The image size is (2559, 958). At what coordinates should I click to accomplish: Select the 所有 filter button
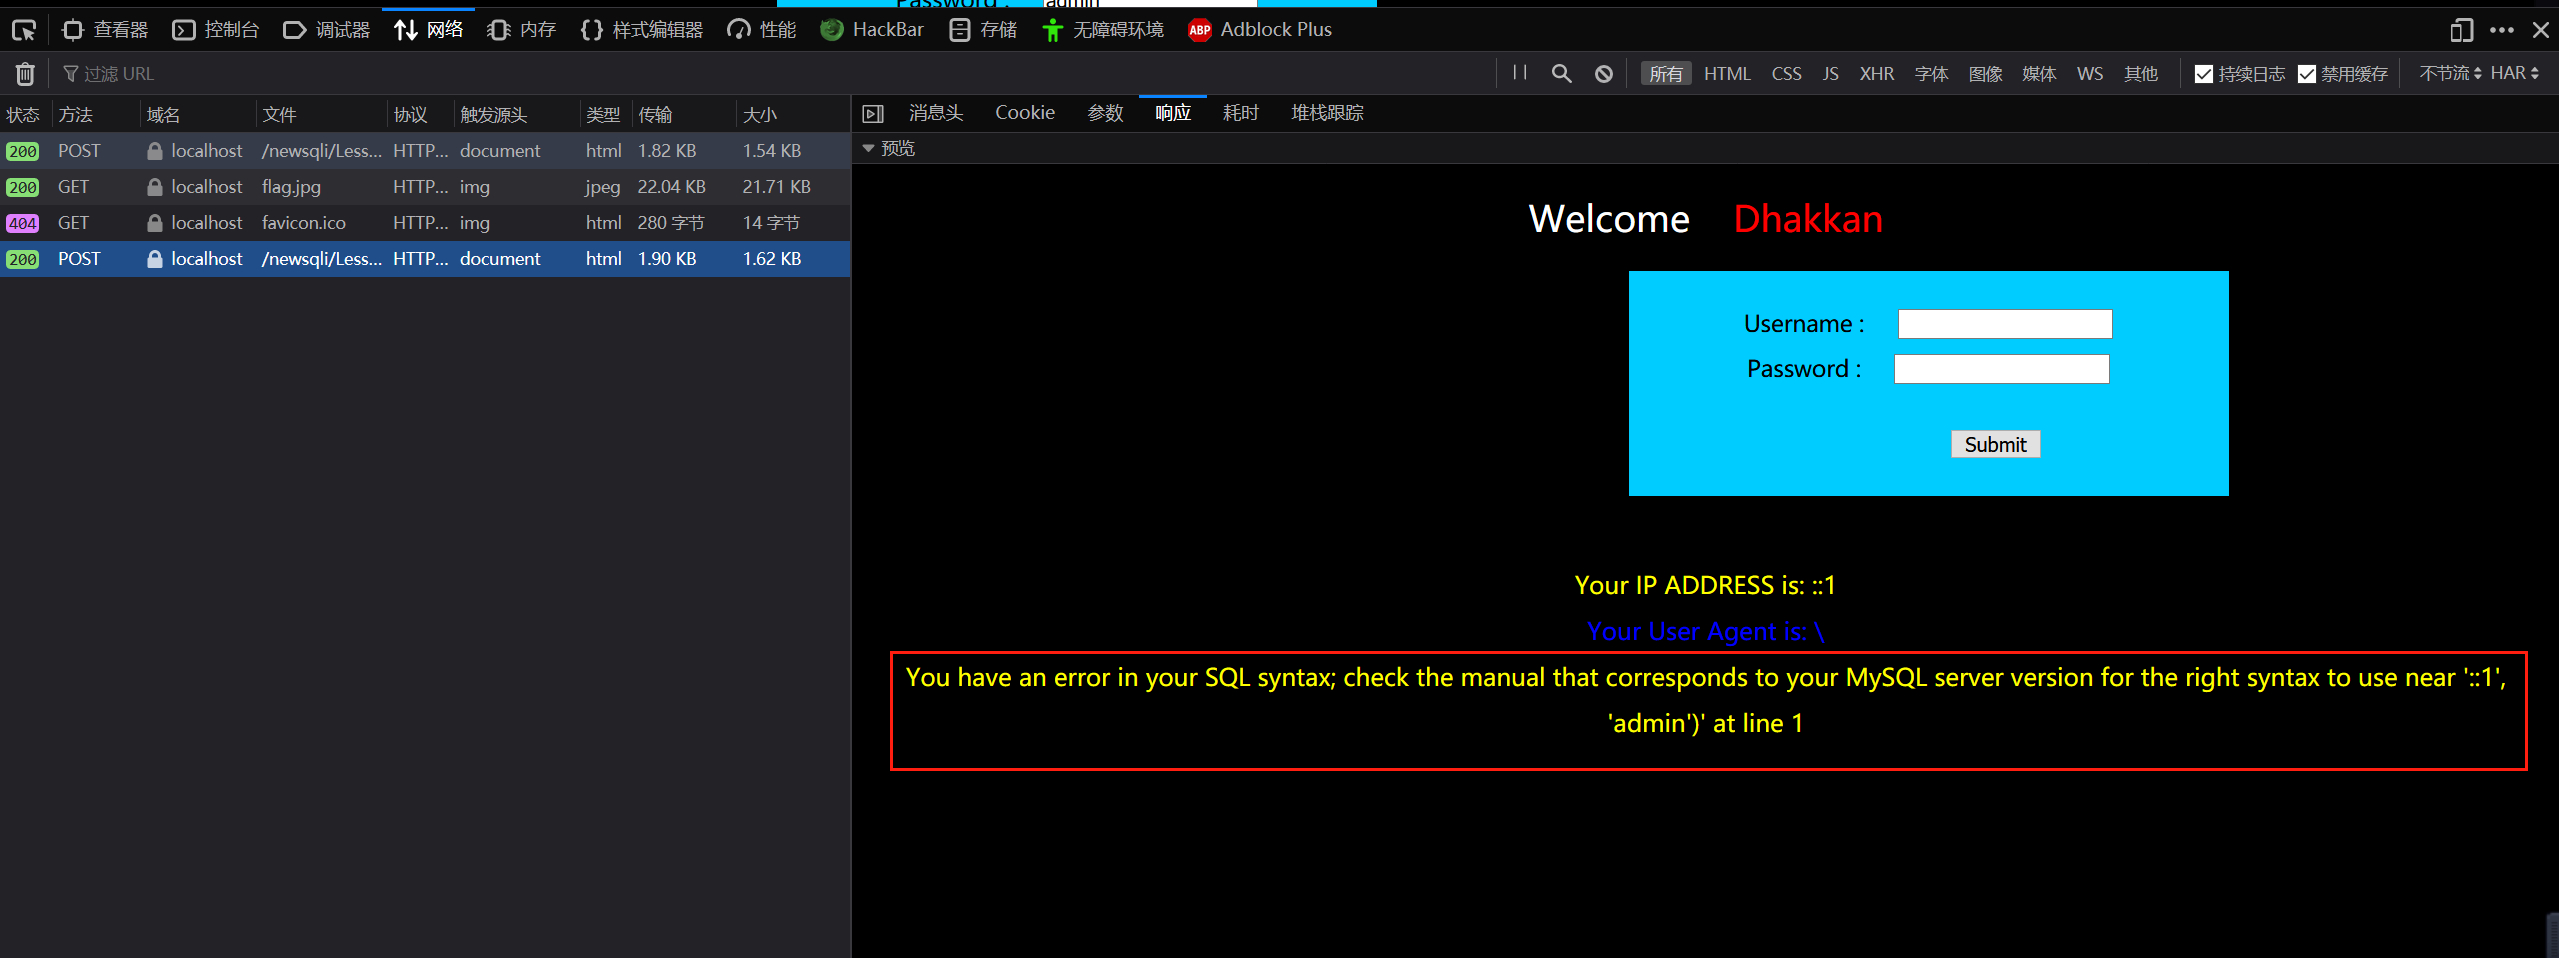1666,74
